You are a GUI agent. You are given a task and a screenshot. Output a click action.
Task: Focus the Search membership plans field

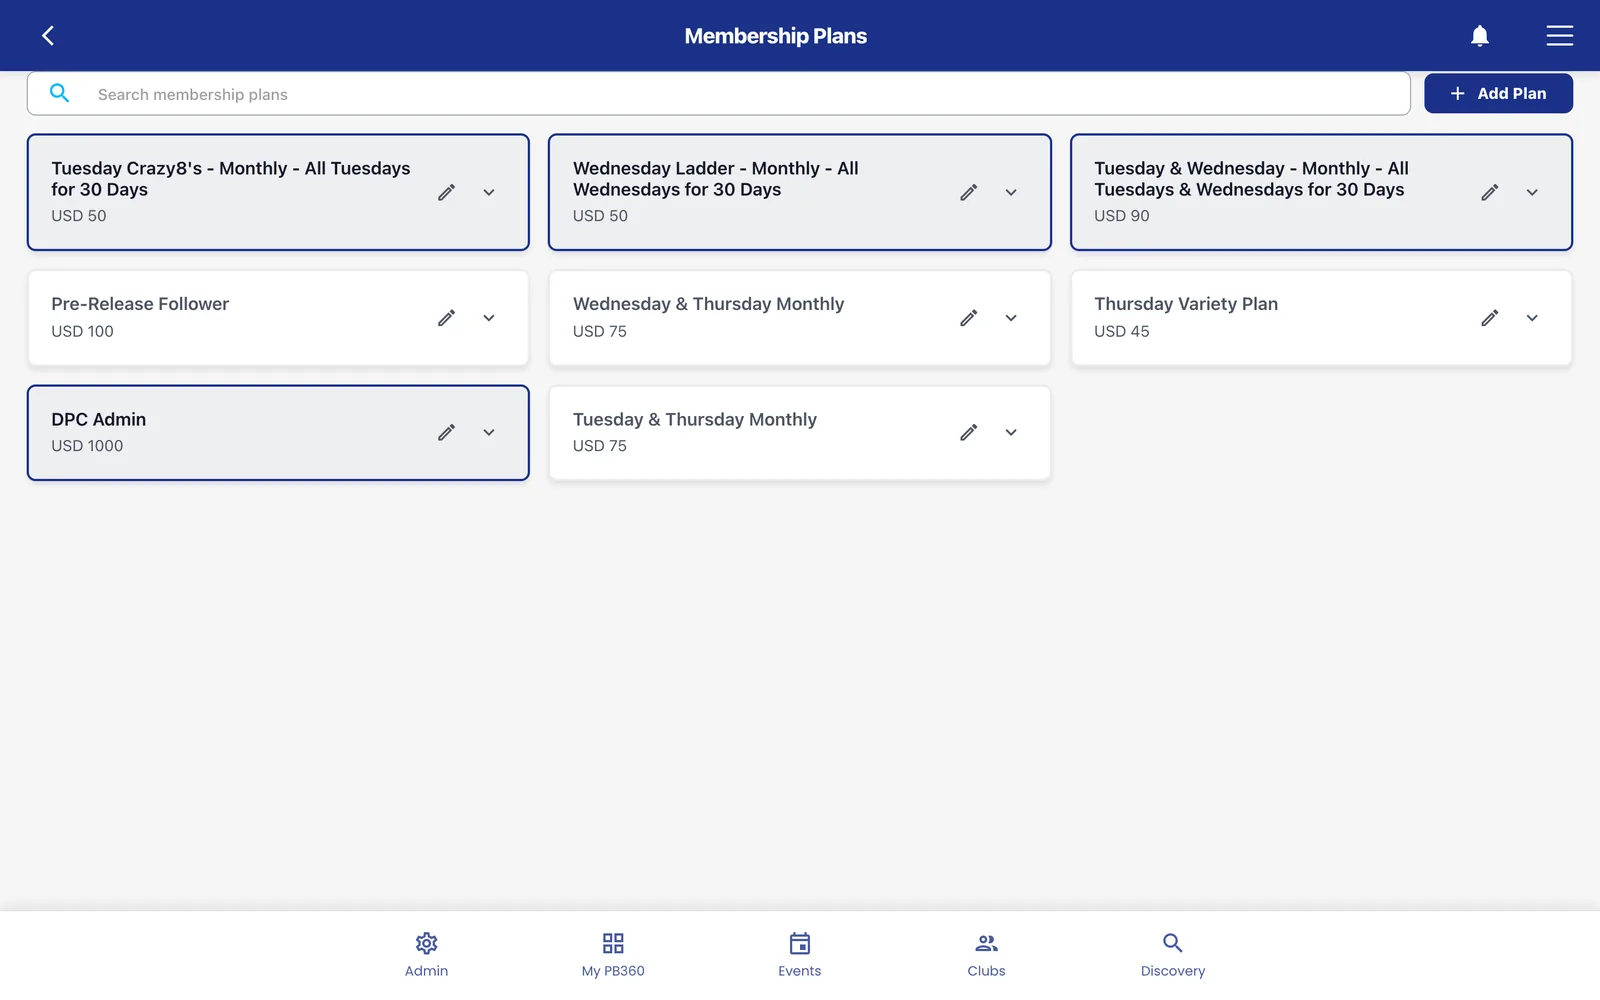[718, 94]
